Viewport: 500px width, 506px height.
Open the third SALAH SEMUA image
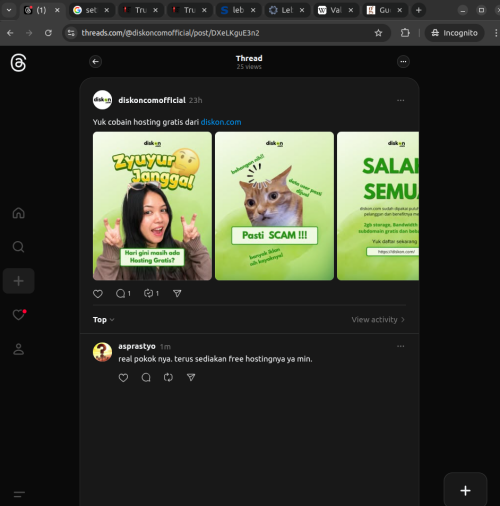[378, 206]
